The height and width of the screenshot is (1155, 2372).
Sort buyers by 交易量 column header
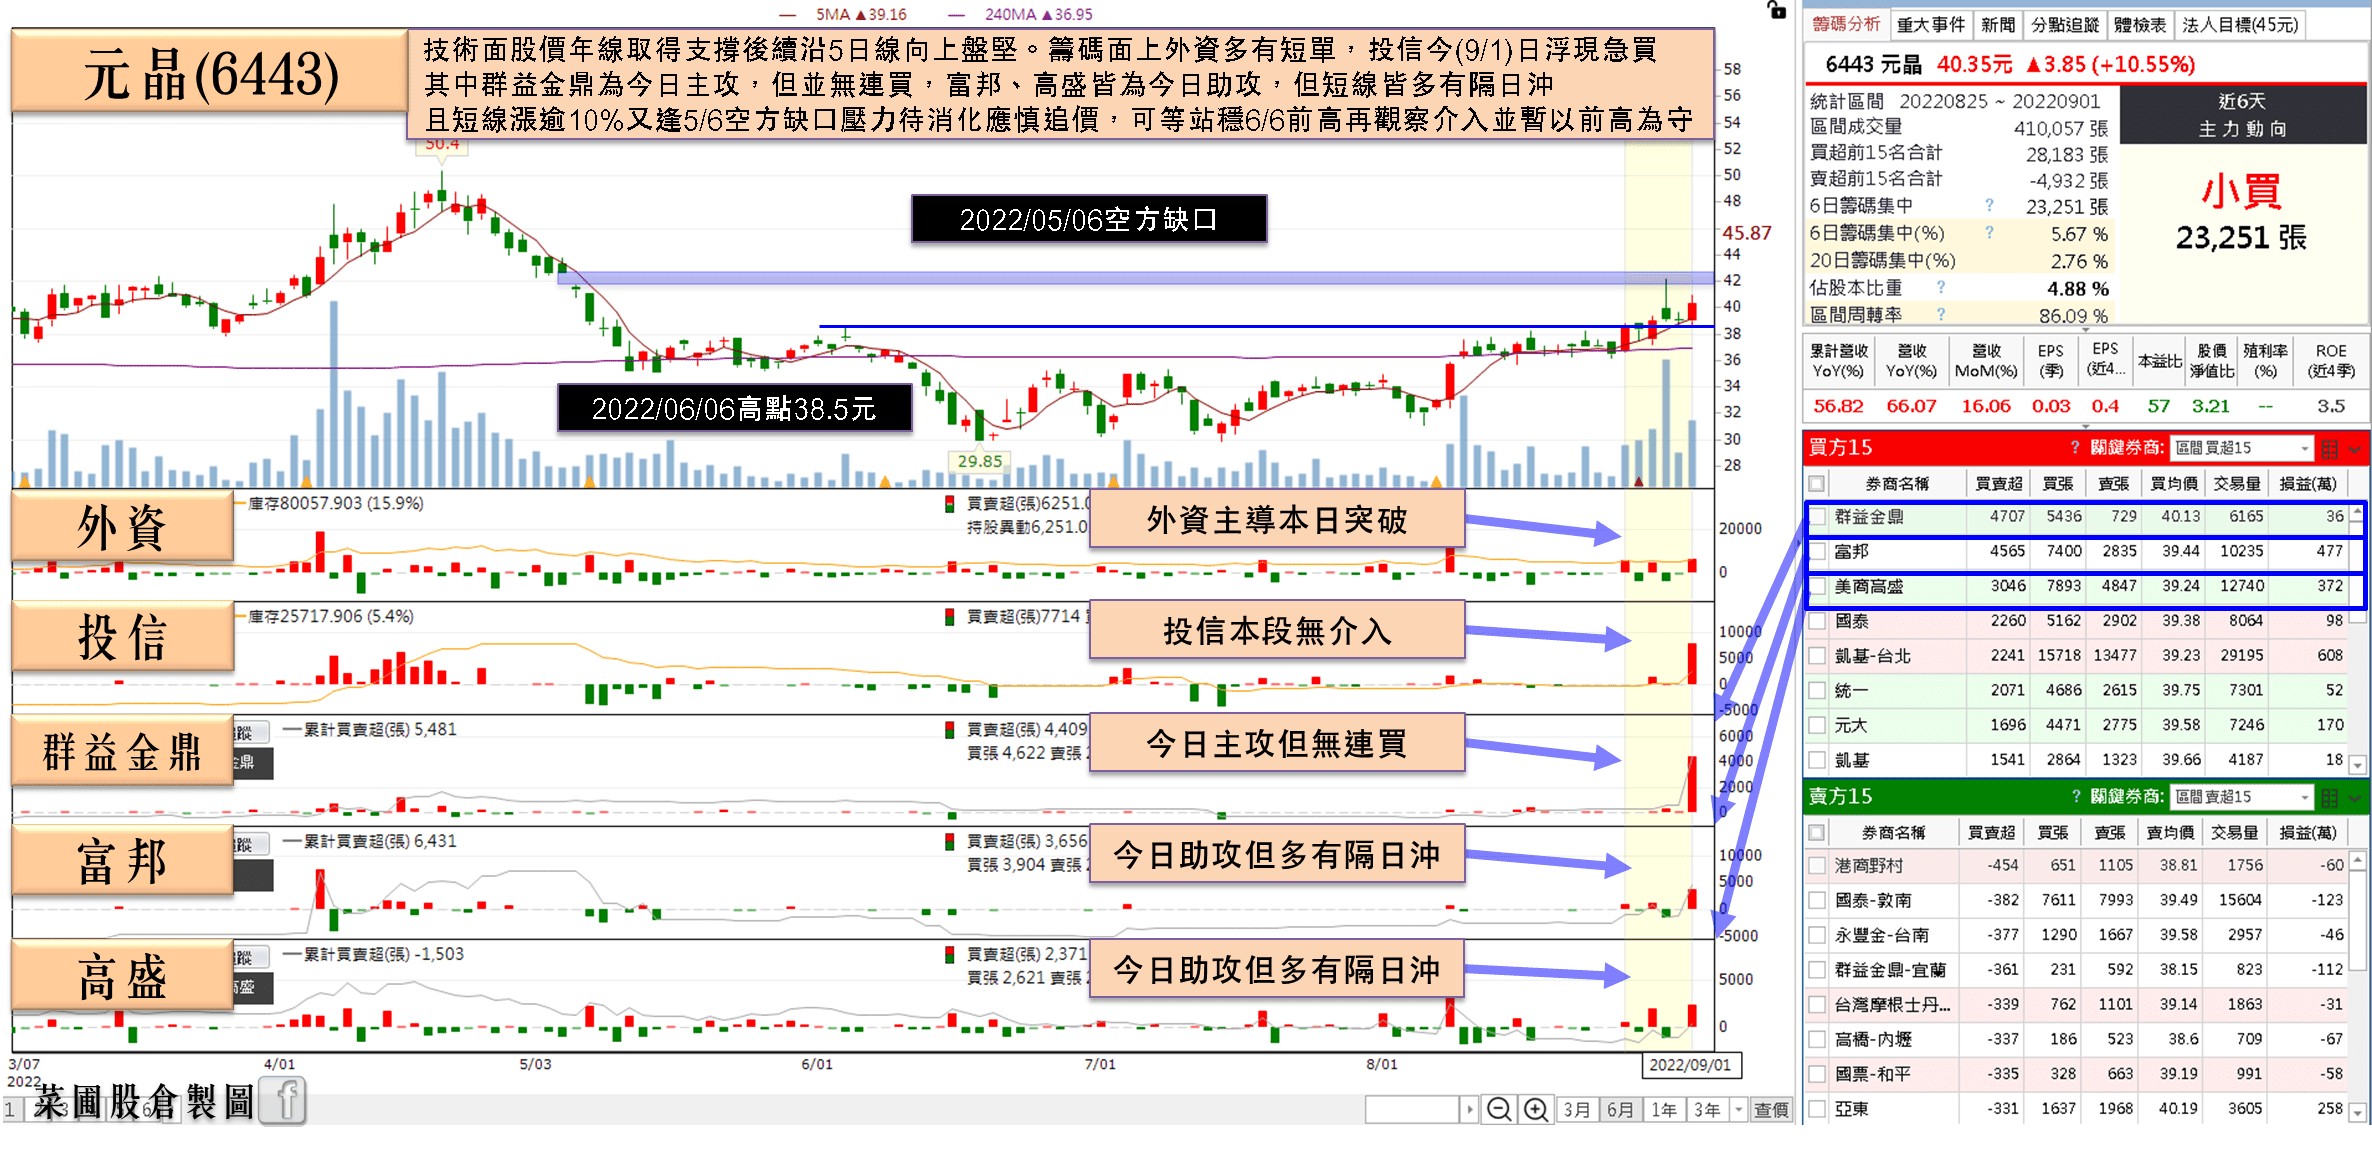pyautogui.click(x=2237, y=483)
